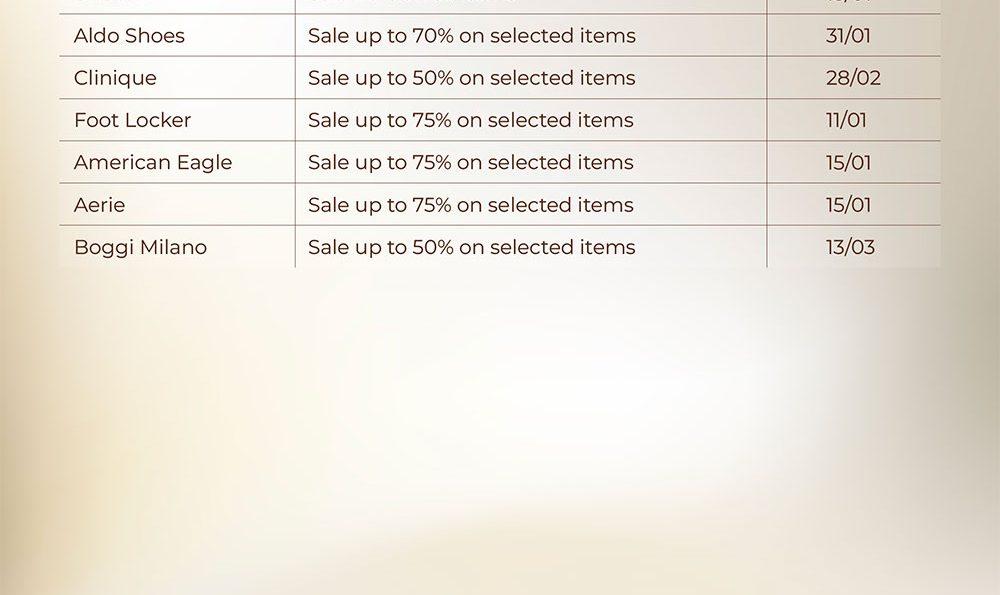1000x595 pixels.
Task: Click the Aldo Shoes store name
Action: click(129, 36)
